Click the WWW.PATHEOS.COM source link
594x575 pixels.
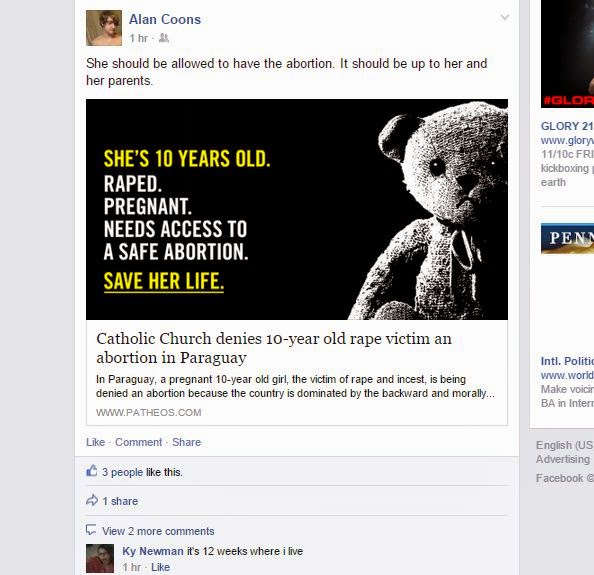coord(148,412)
